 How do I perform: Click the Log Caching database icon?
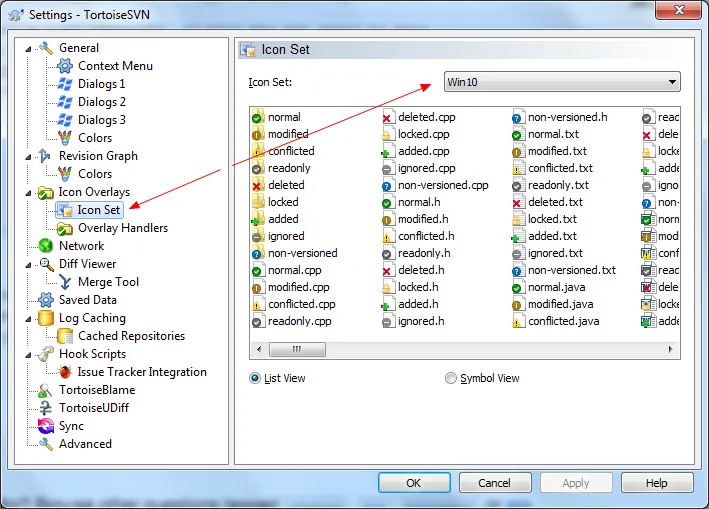tap(46, 318)
